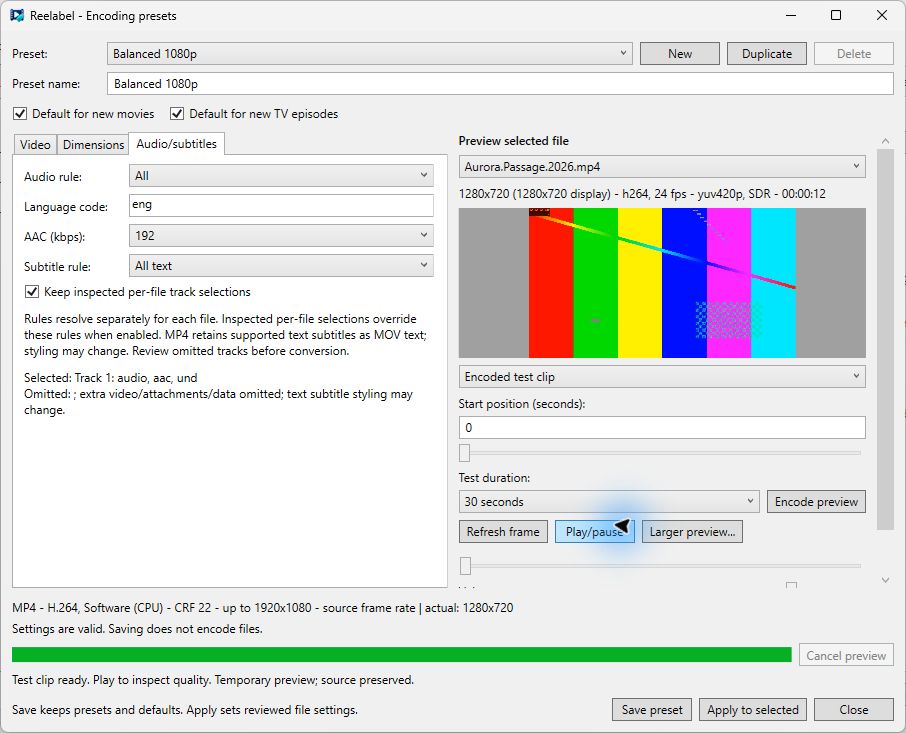Viewport: 906px width, 733px height.
Task: Open the AAC (kbps) bitrate dropdown
Action: [x=281, y=236]
